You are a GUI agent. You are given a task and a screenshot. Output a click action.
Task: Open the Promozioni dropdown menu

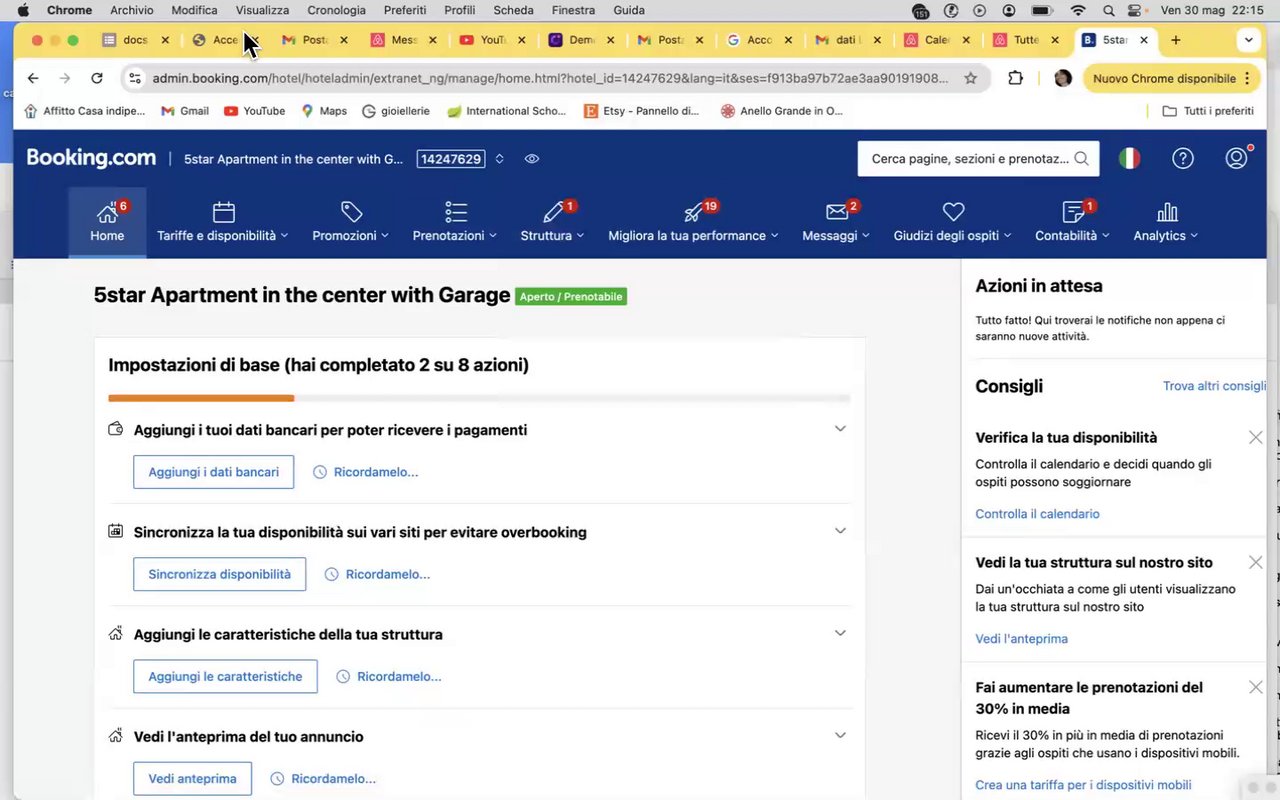click(x=350, y=236)
